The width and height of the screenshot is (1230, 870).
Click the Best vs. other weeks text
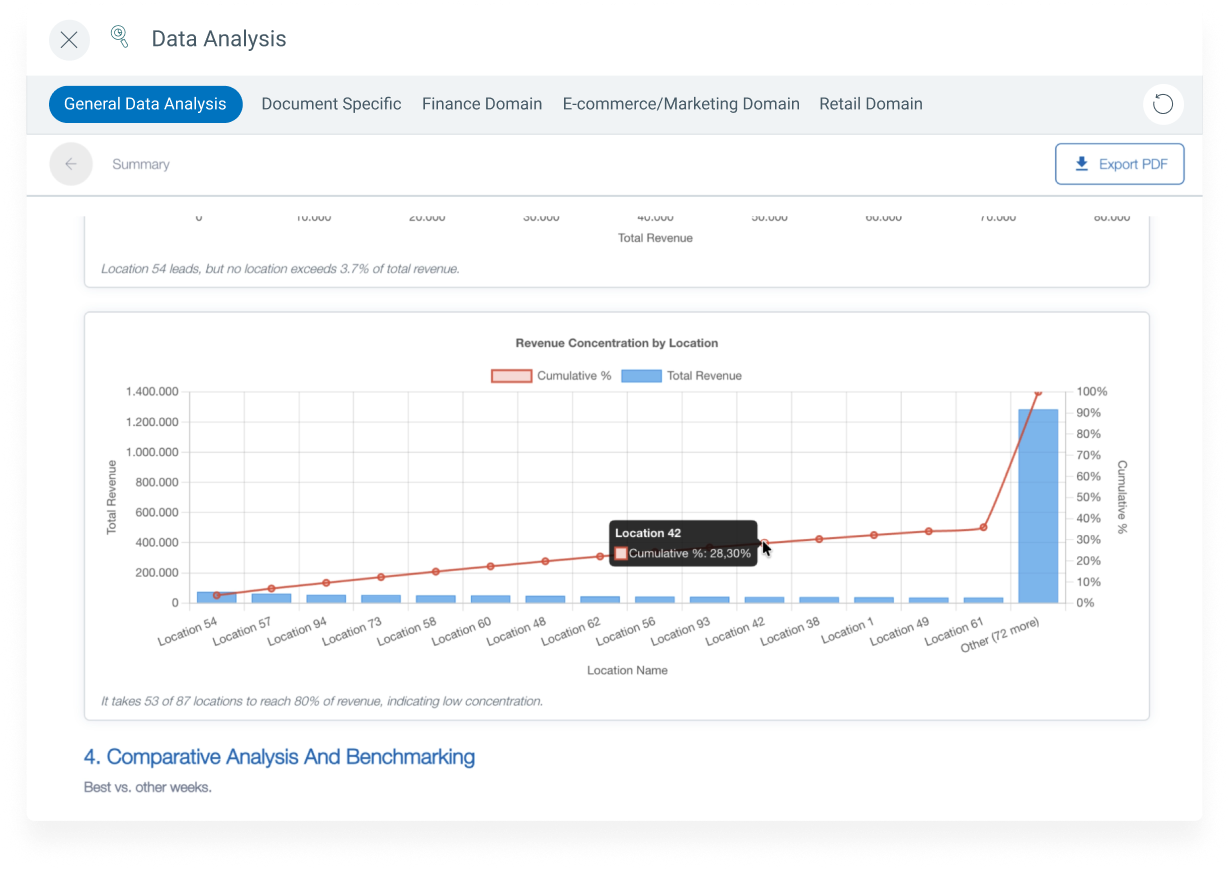(x=148, y=787)
